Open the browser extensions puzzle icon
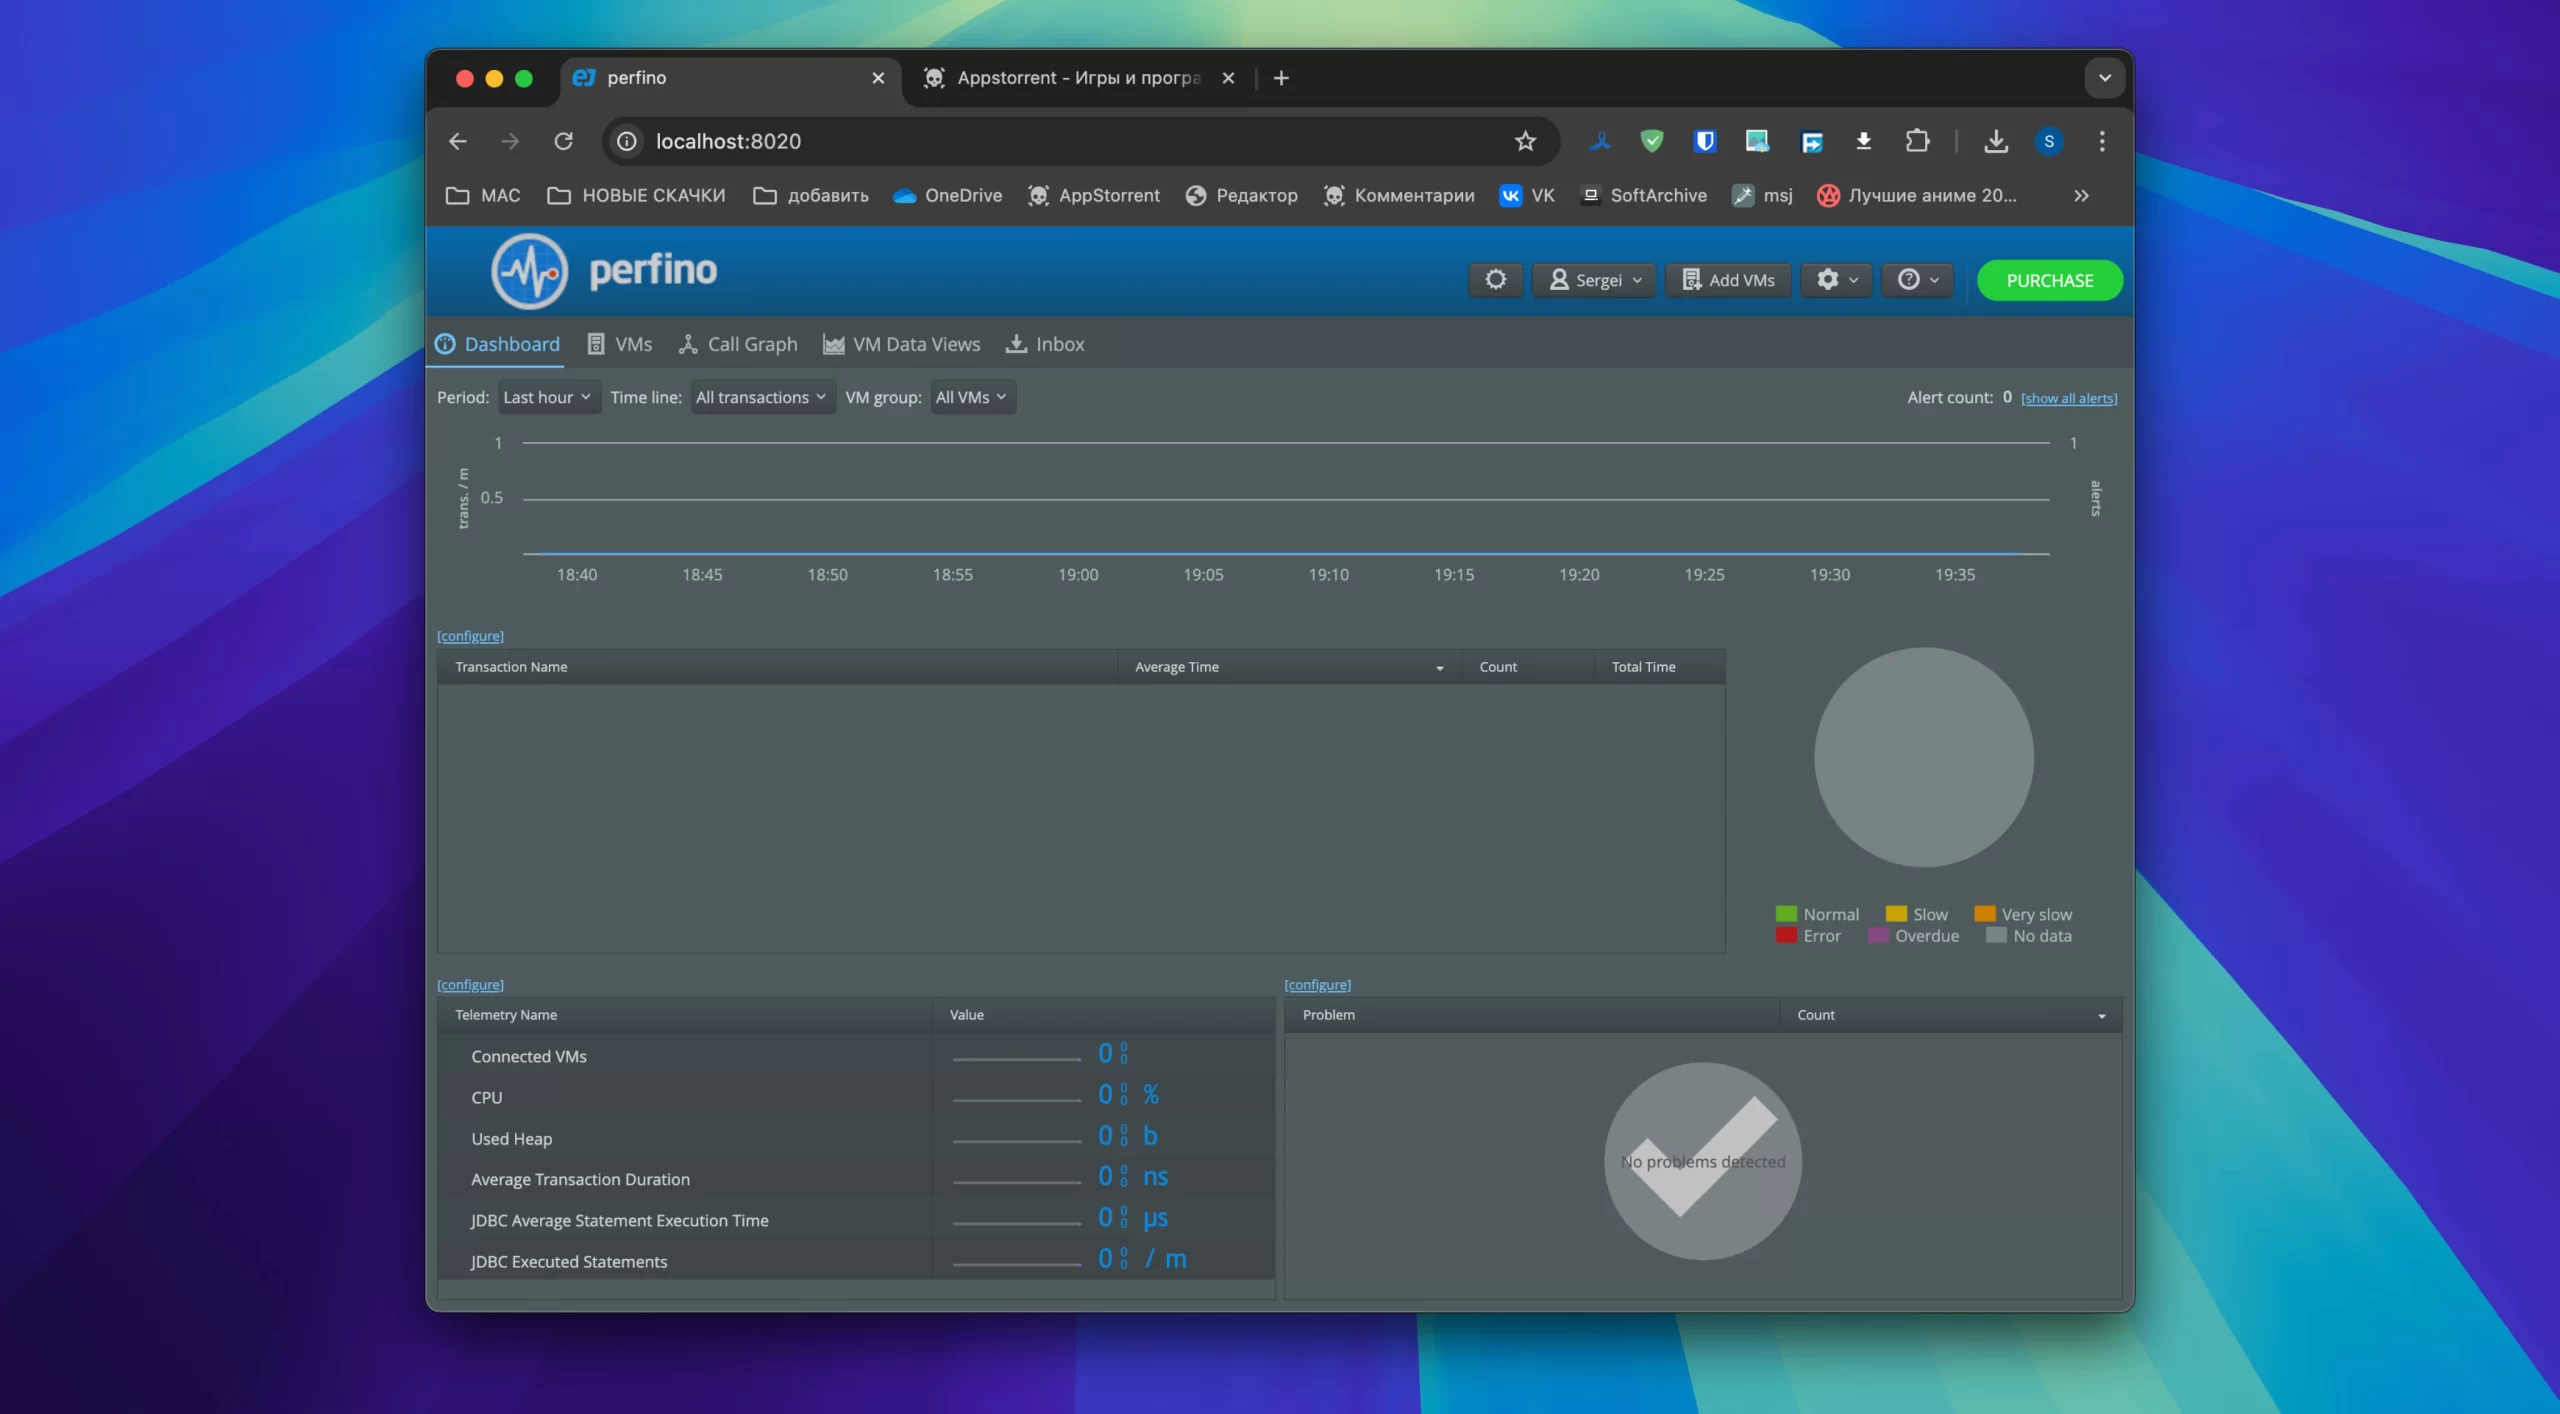The height and width of the screenshot is (1414, 2560). tap(1916, 141)
